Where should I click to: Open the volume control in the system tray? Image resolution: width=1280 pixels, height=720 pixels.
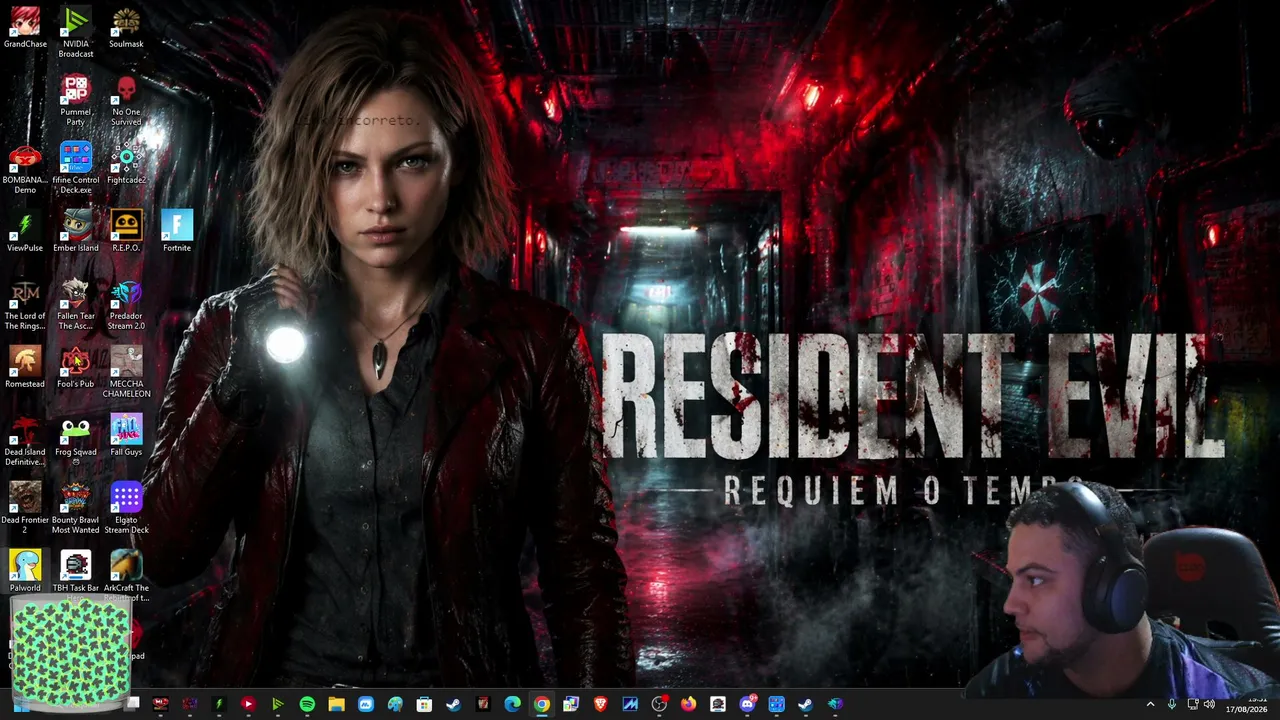(x=1209, y=704)
